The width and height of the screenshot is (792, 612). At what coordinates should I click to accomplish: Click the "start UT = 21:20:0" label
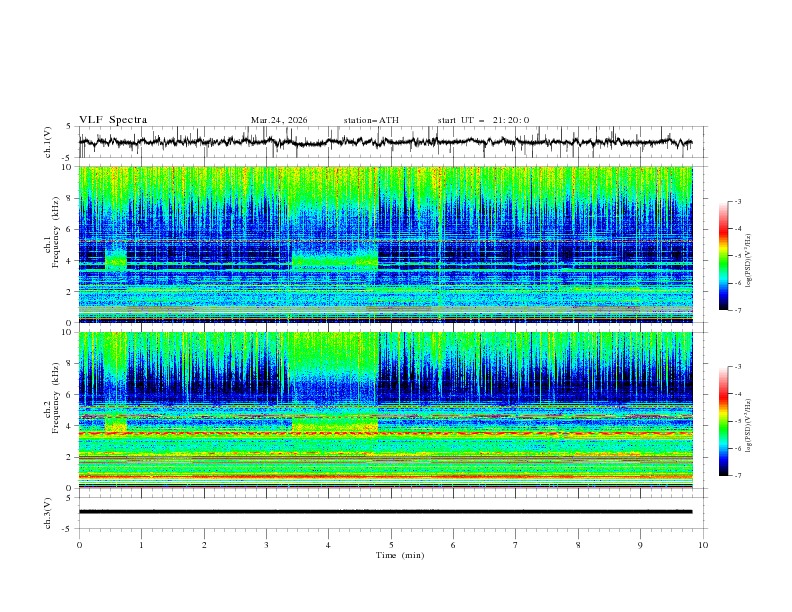[483, 120]
